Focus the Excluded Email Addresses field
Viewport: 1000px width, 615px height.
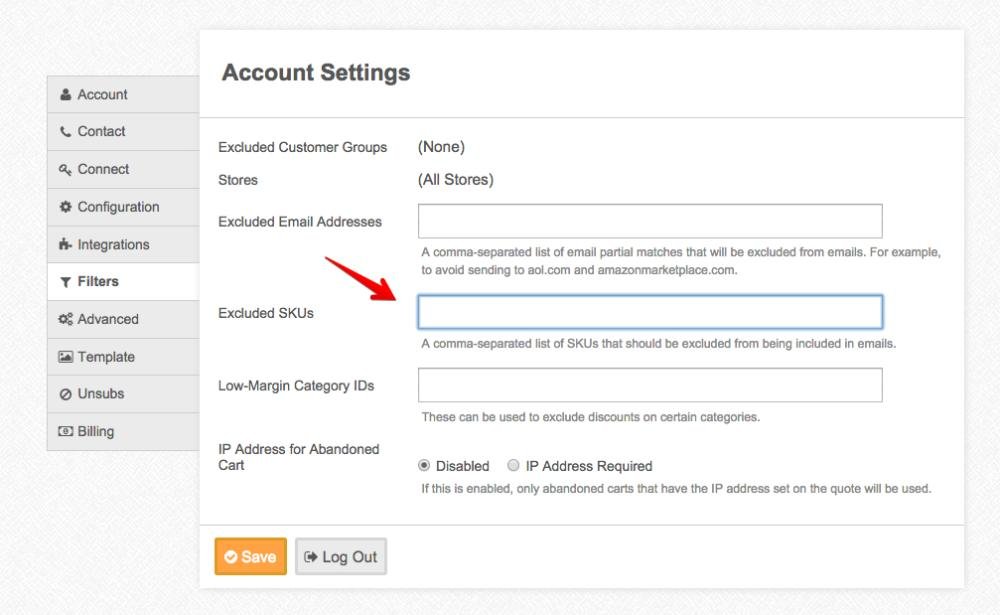pos(649,221)
